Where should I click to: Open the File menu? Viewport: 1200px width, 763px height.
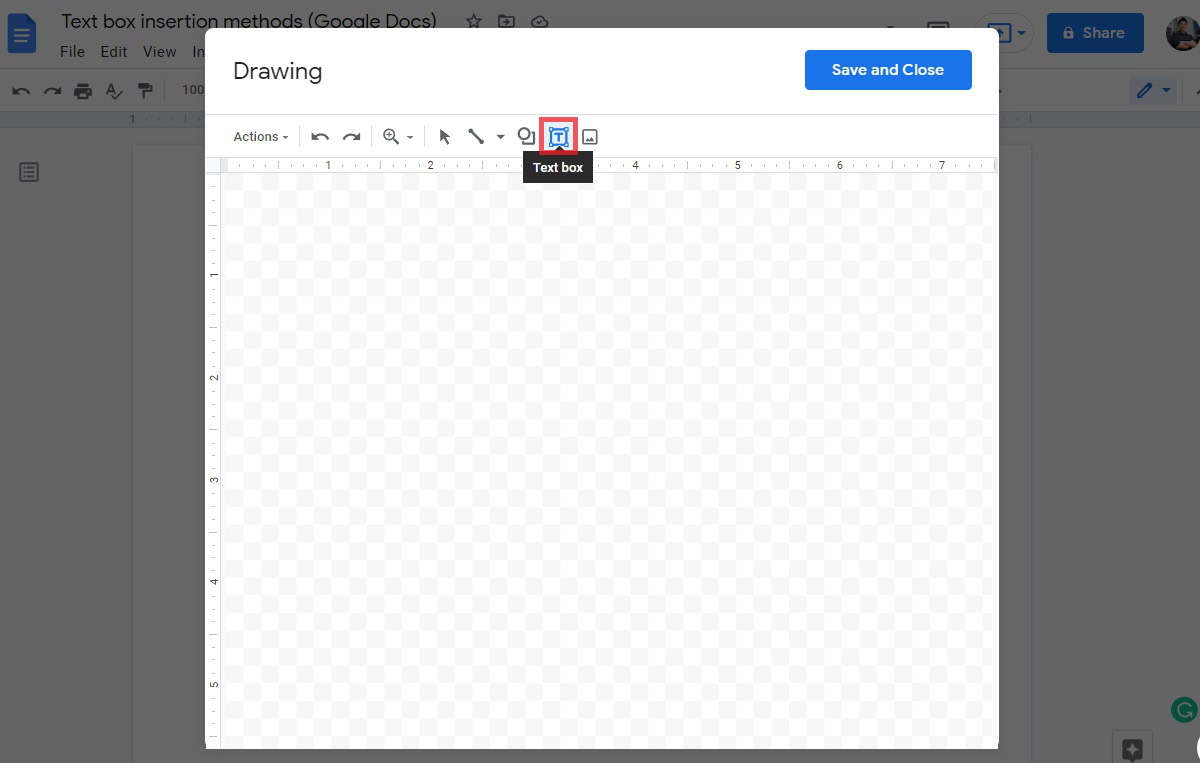(72, 52)
